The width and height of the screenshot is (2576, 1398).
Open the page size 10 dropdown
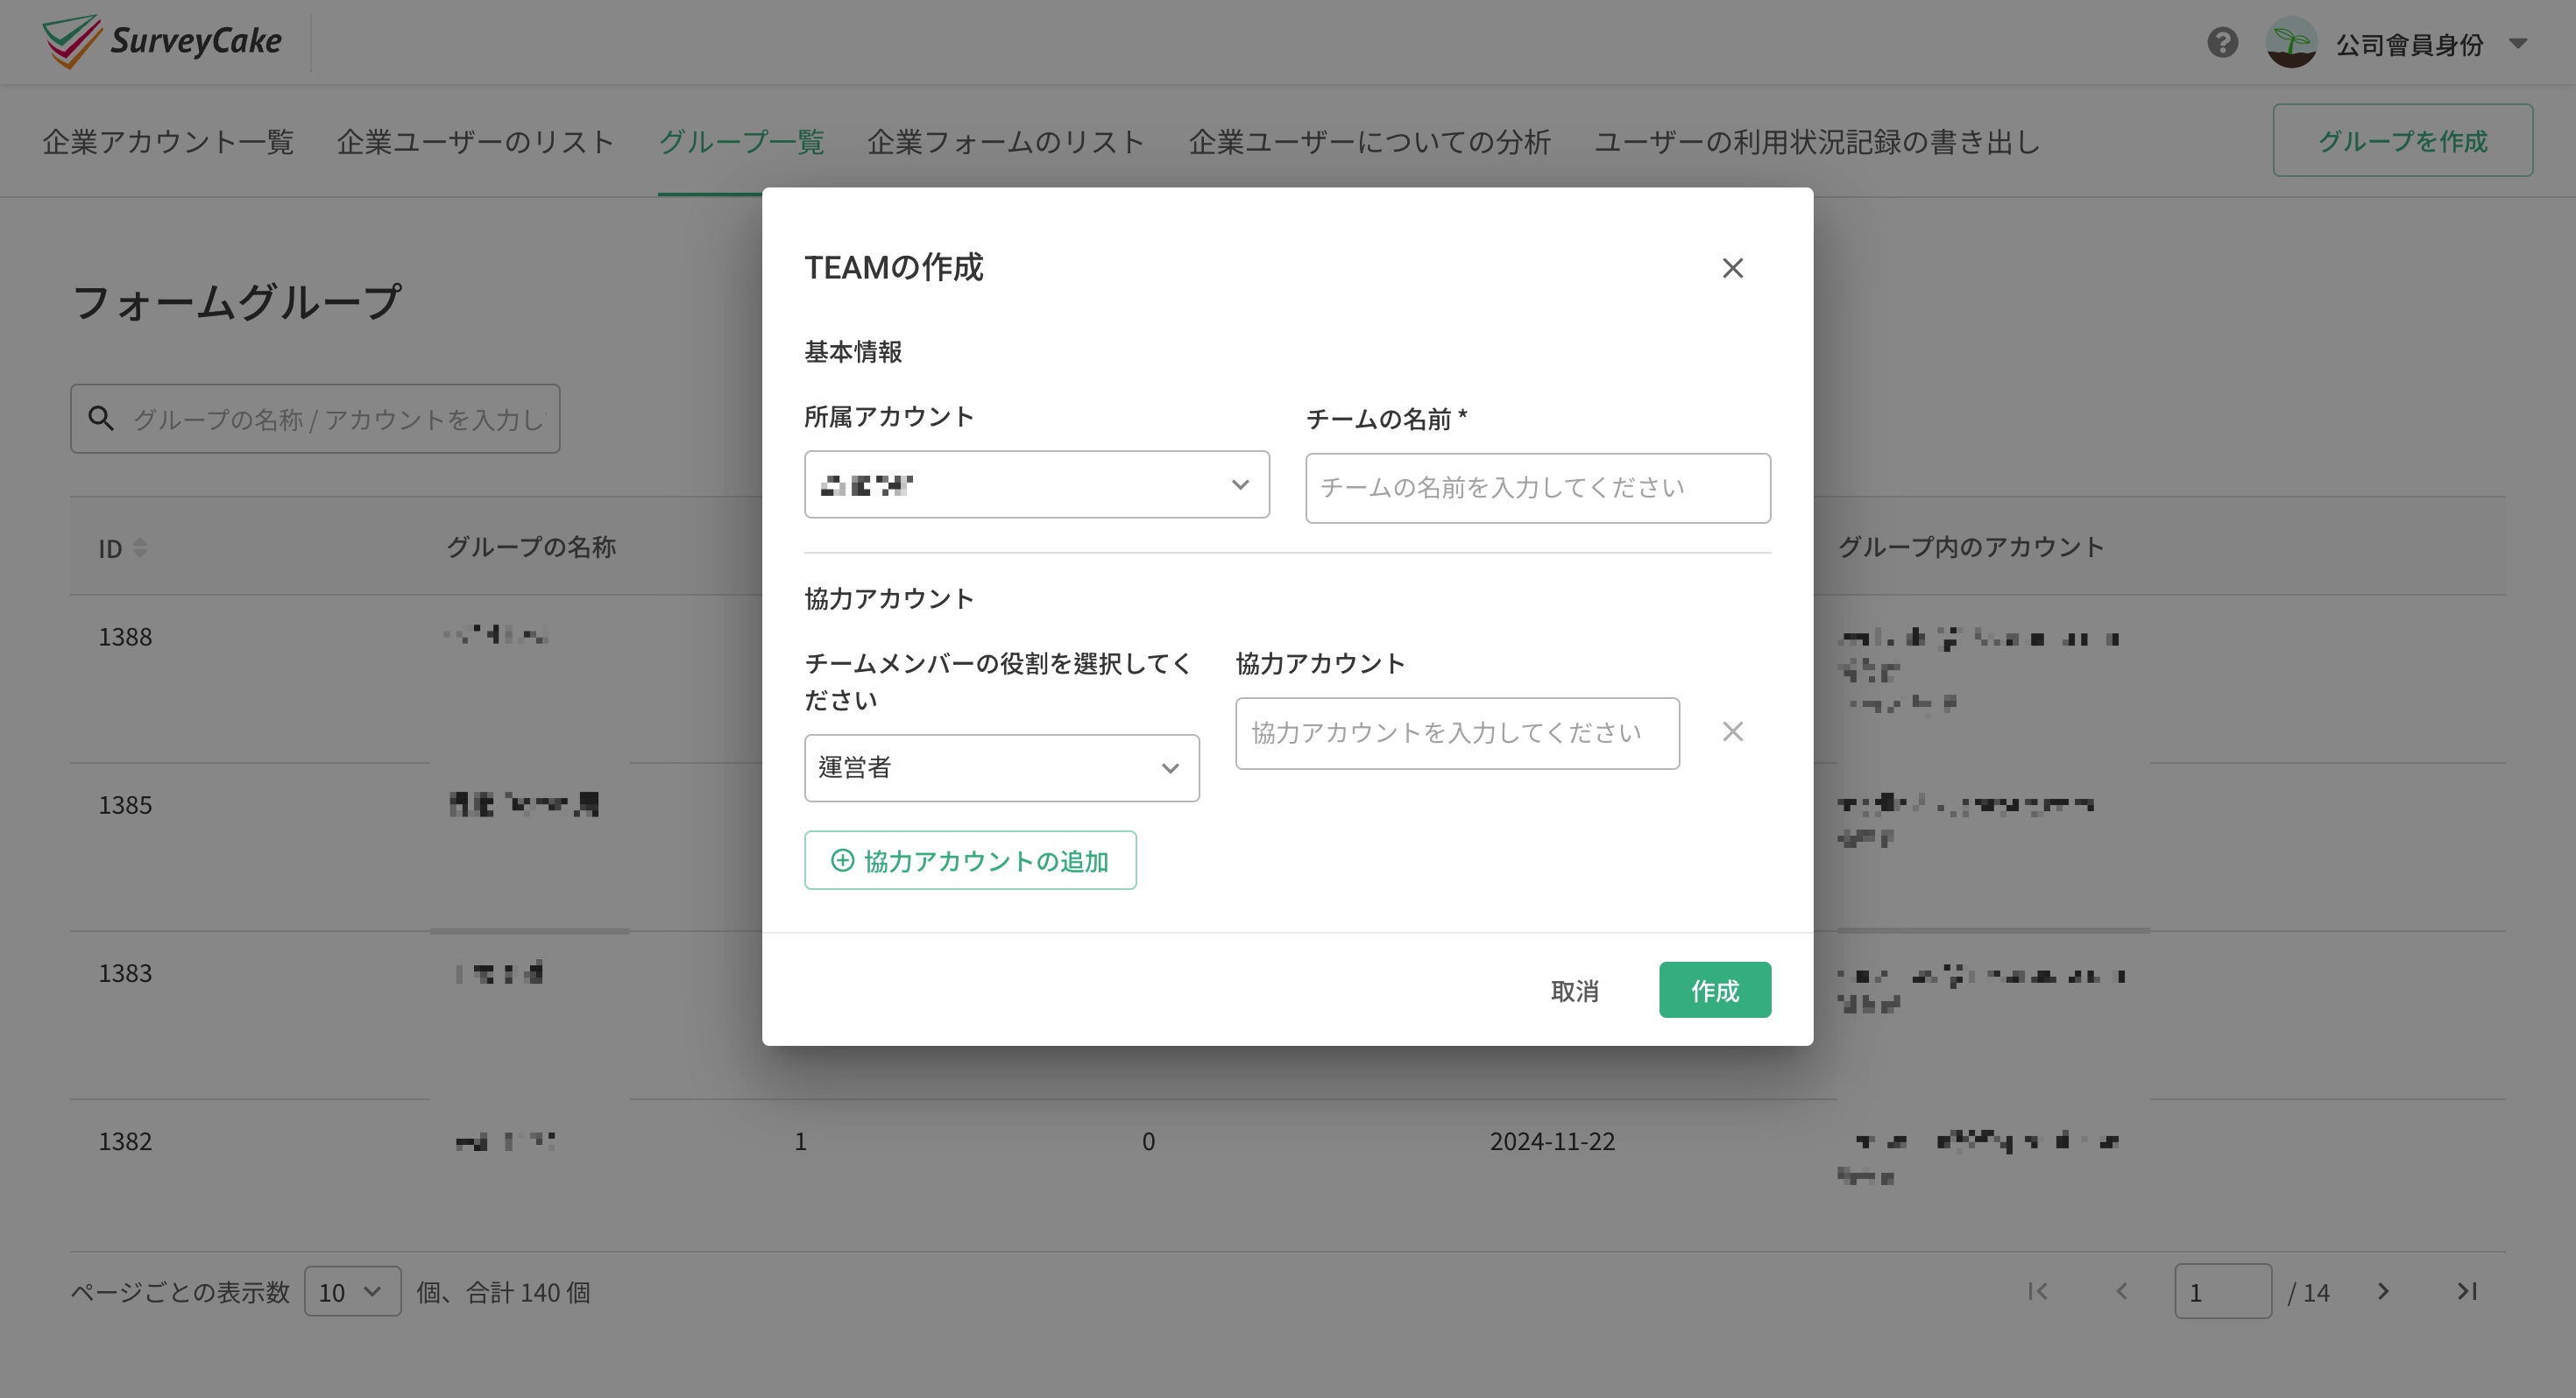click(x=352, y=1291)
